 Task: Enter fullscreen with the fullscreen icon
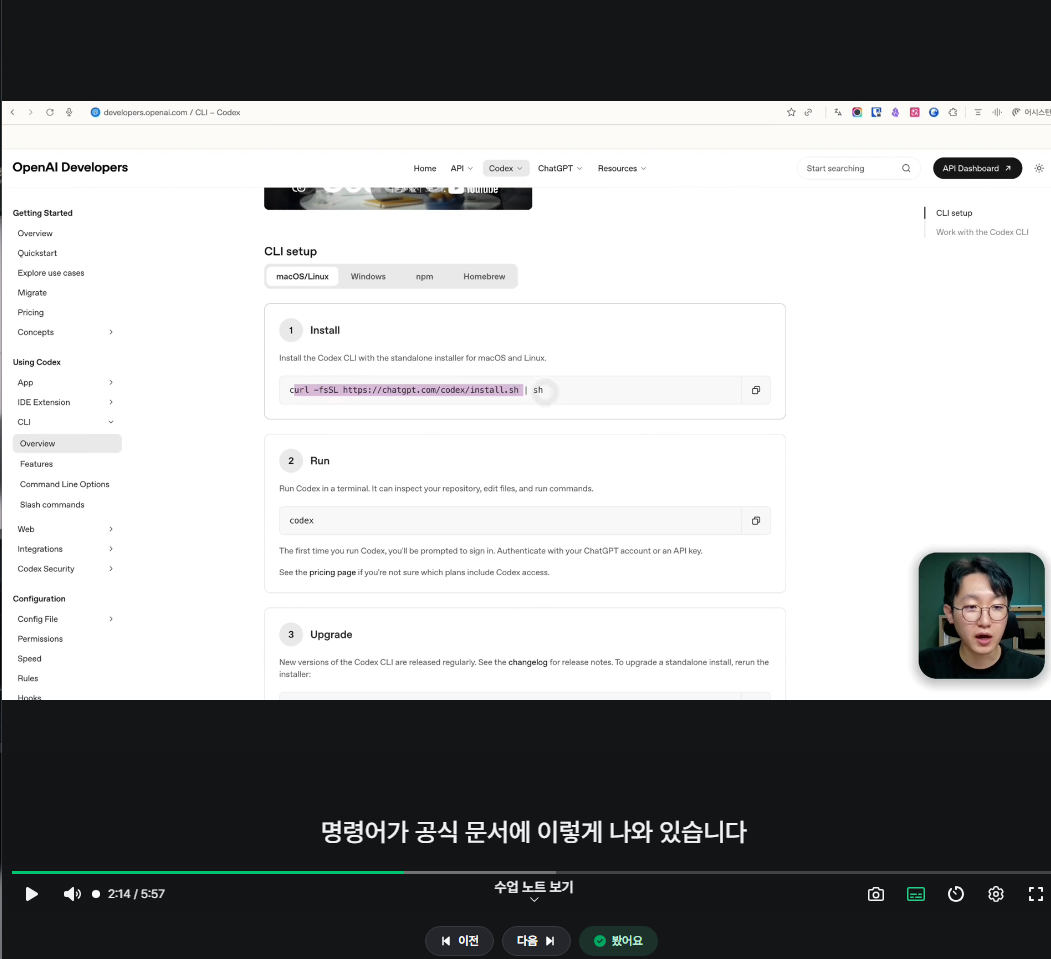pyautogui.click(x=1036, y=894)
